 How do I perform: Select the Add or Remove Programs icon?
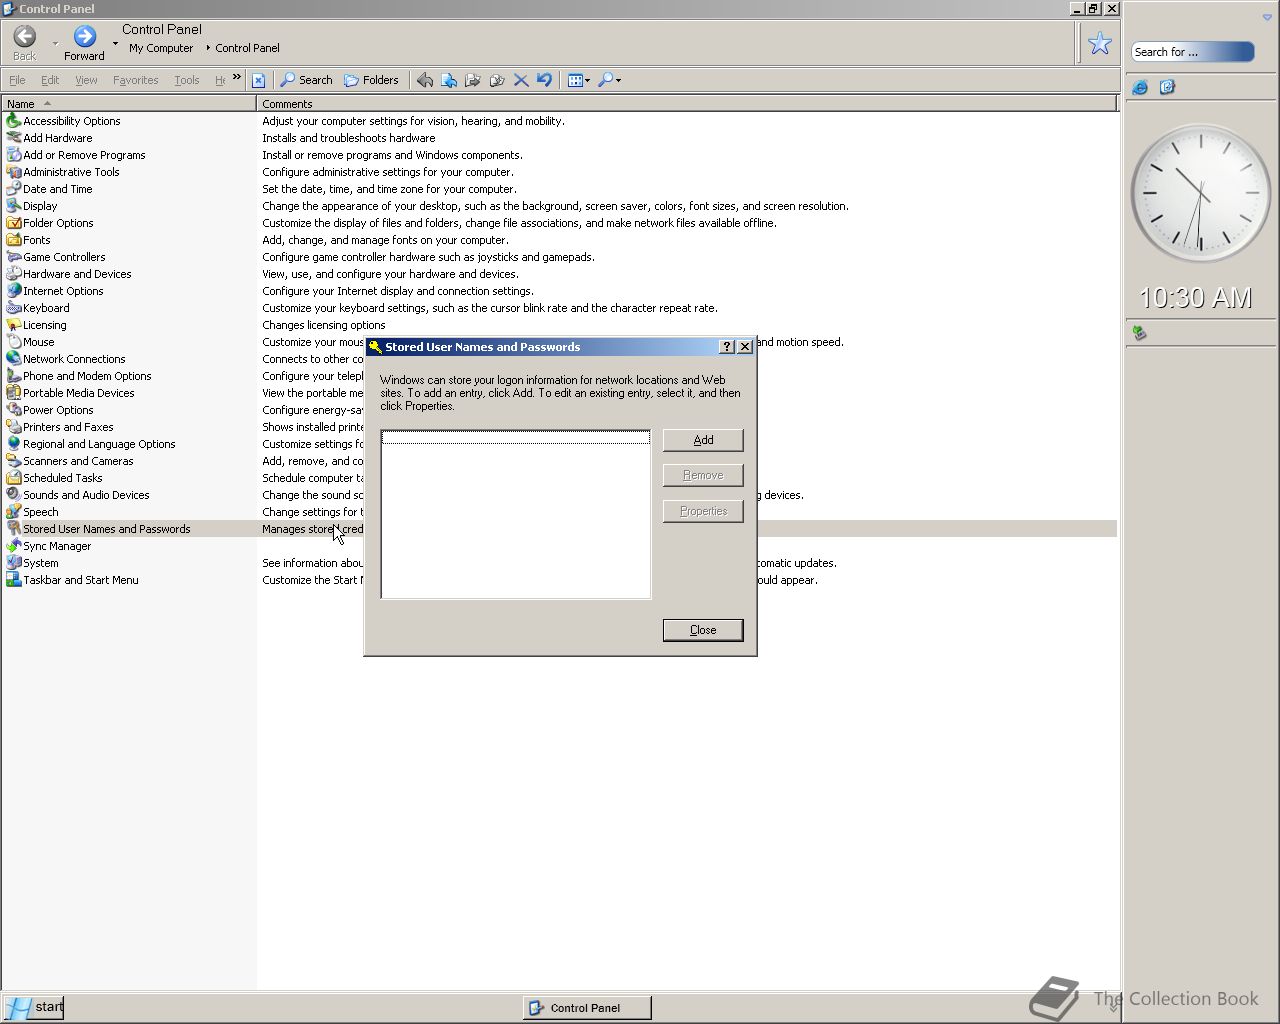click(x=14, y=155)
